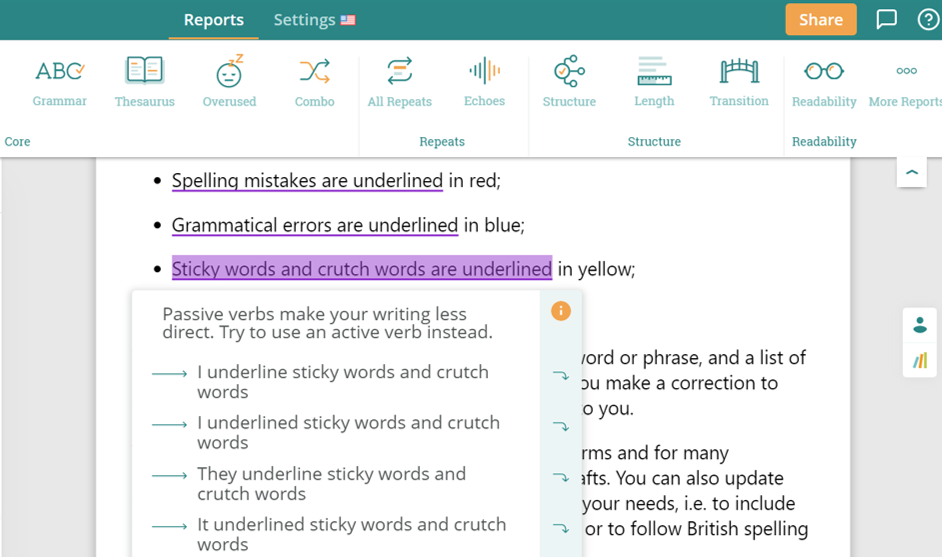Open the Transition report
The width and height of the screenshot is (942, 557).
(739, 83)
